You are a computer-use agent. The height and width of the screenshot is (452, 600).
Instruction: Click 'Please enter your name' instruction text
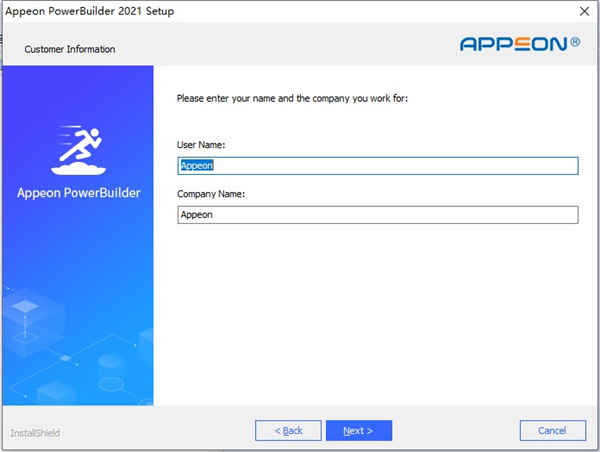[x=292, y=98]
